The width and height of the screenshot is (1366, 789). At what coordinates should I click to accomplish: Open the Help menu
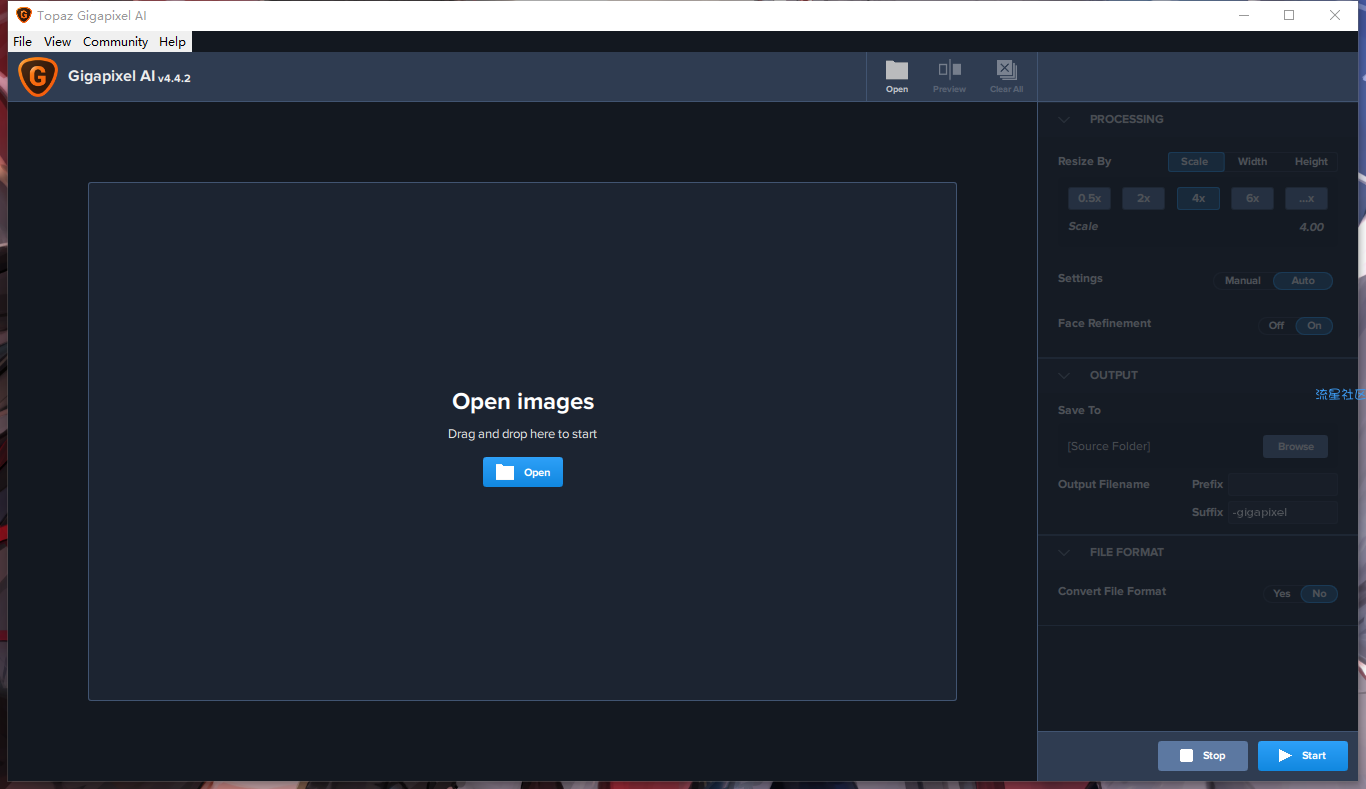pos(173,42)
